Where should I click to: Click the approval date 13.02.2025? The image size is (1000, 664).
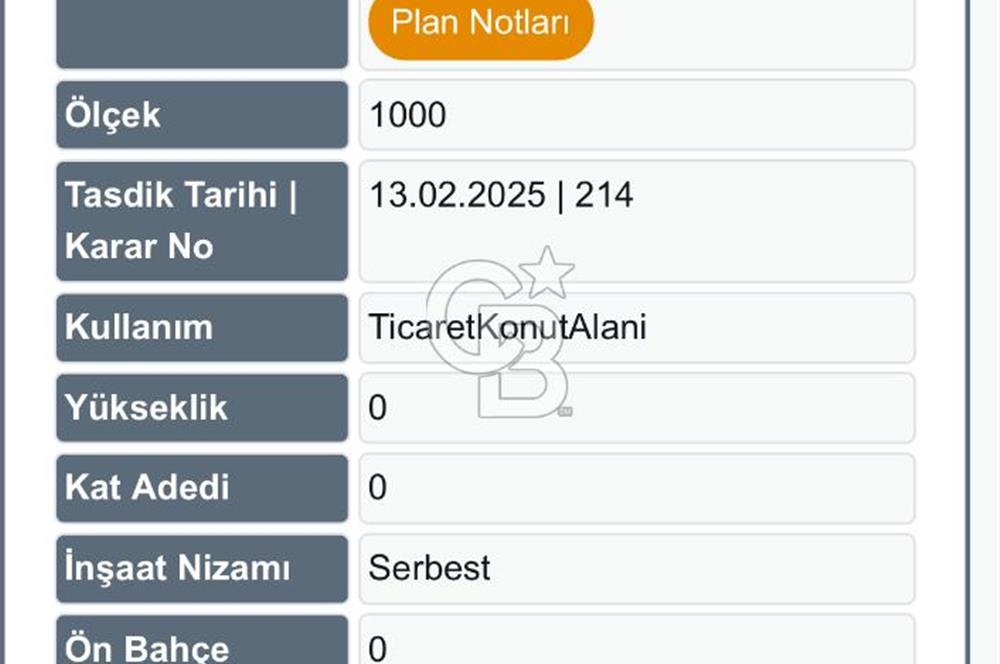(x=455, y=195)
